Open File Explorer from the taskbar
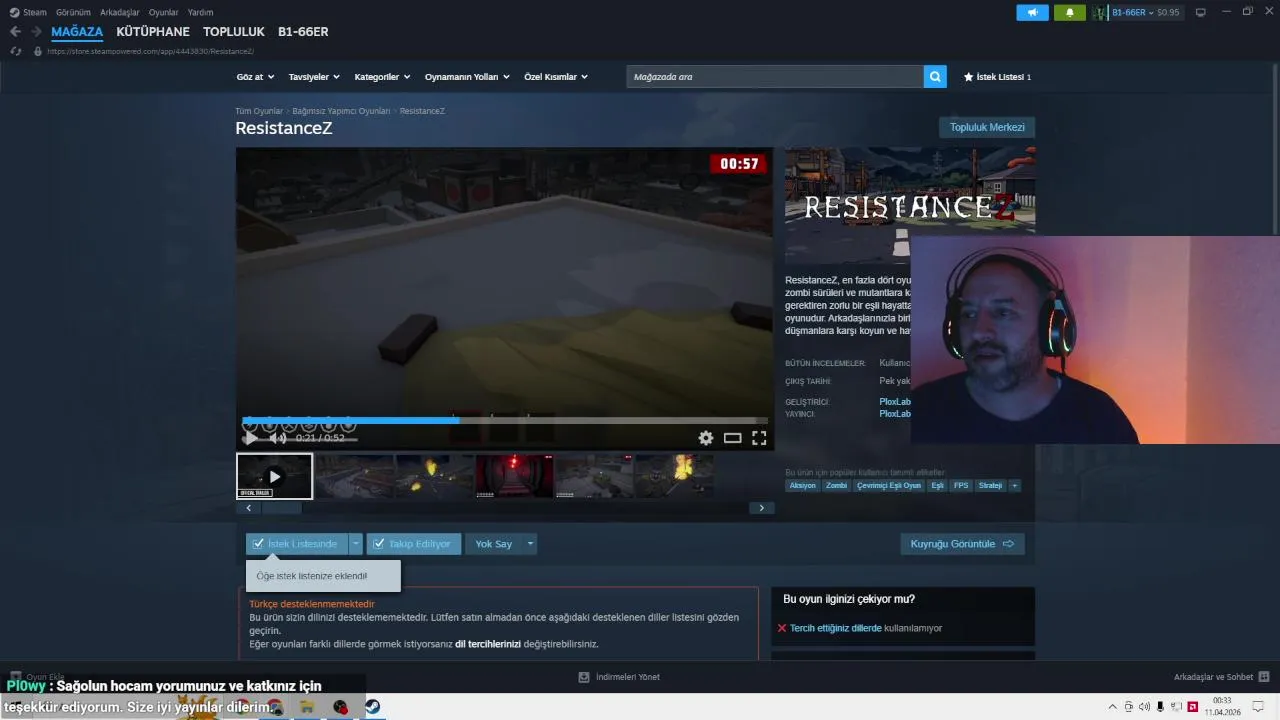1280x720 pixels. (x=307, y=707)
